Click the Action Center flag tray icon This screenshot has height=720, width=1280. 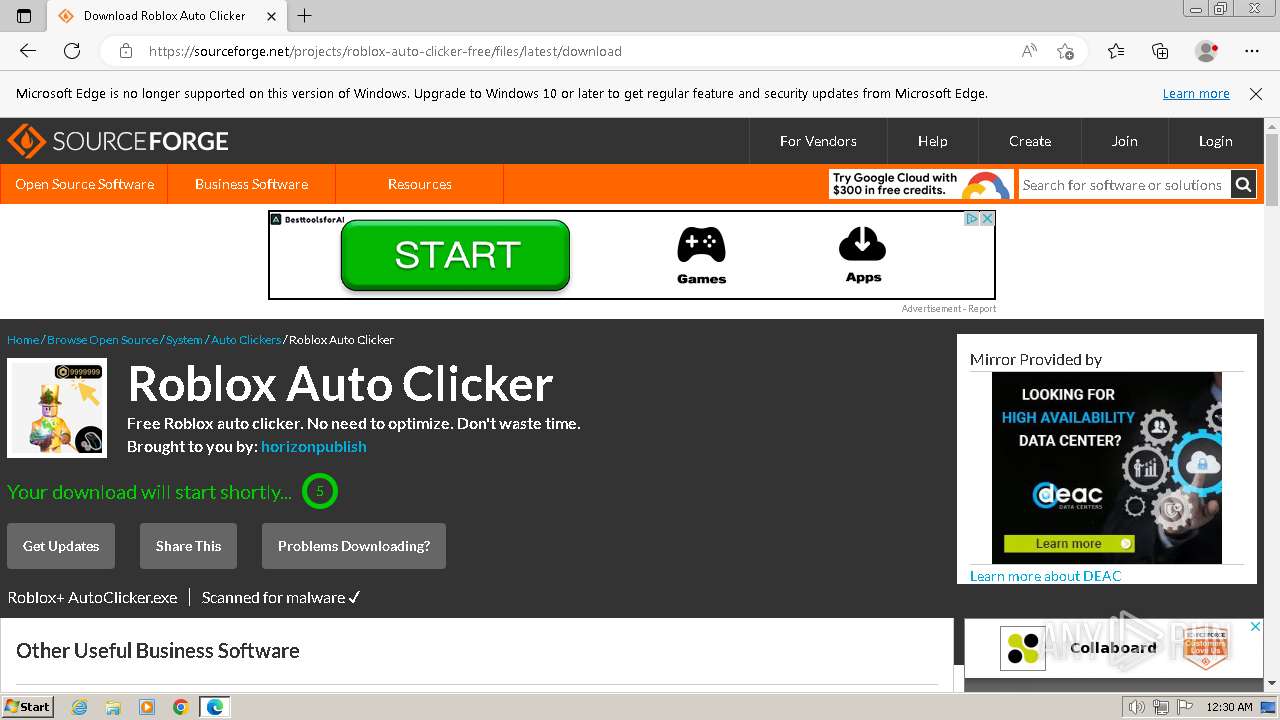point(1184,707)
